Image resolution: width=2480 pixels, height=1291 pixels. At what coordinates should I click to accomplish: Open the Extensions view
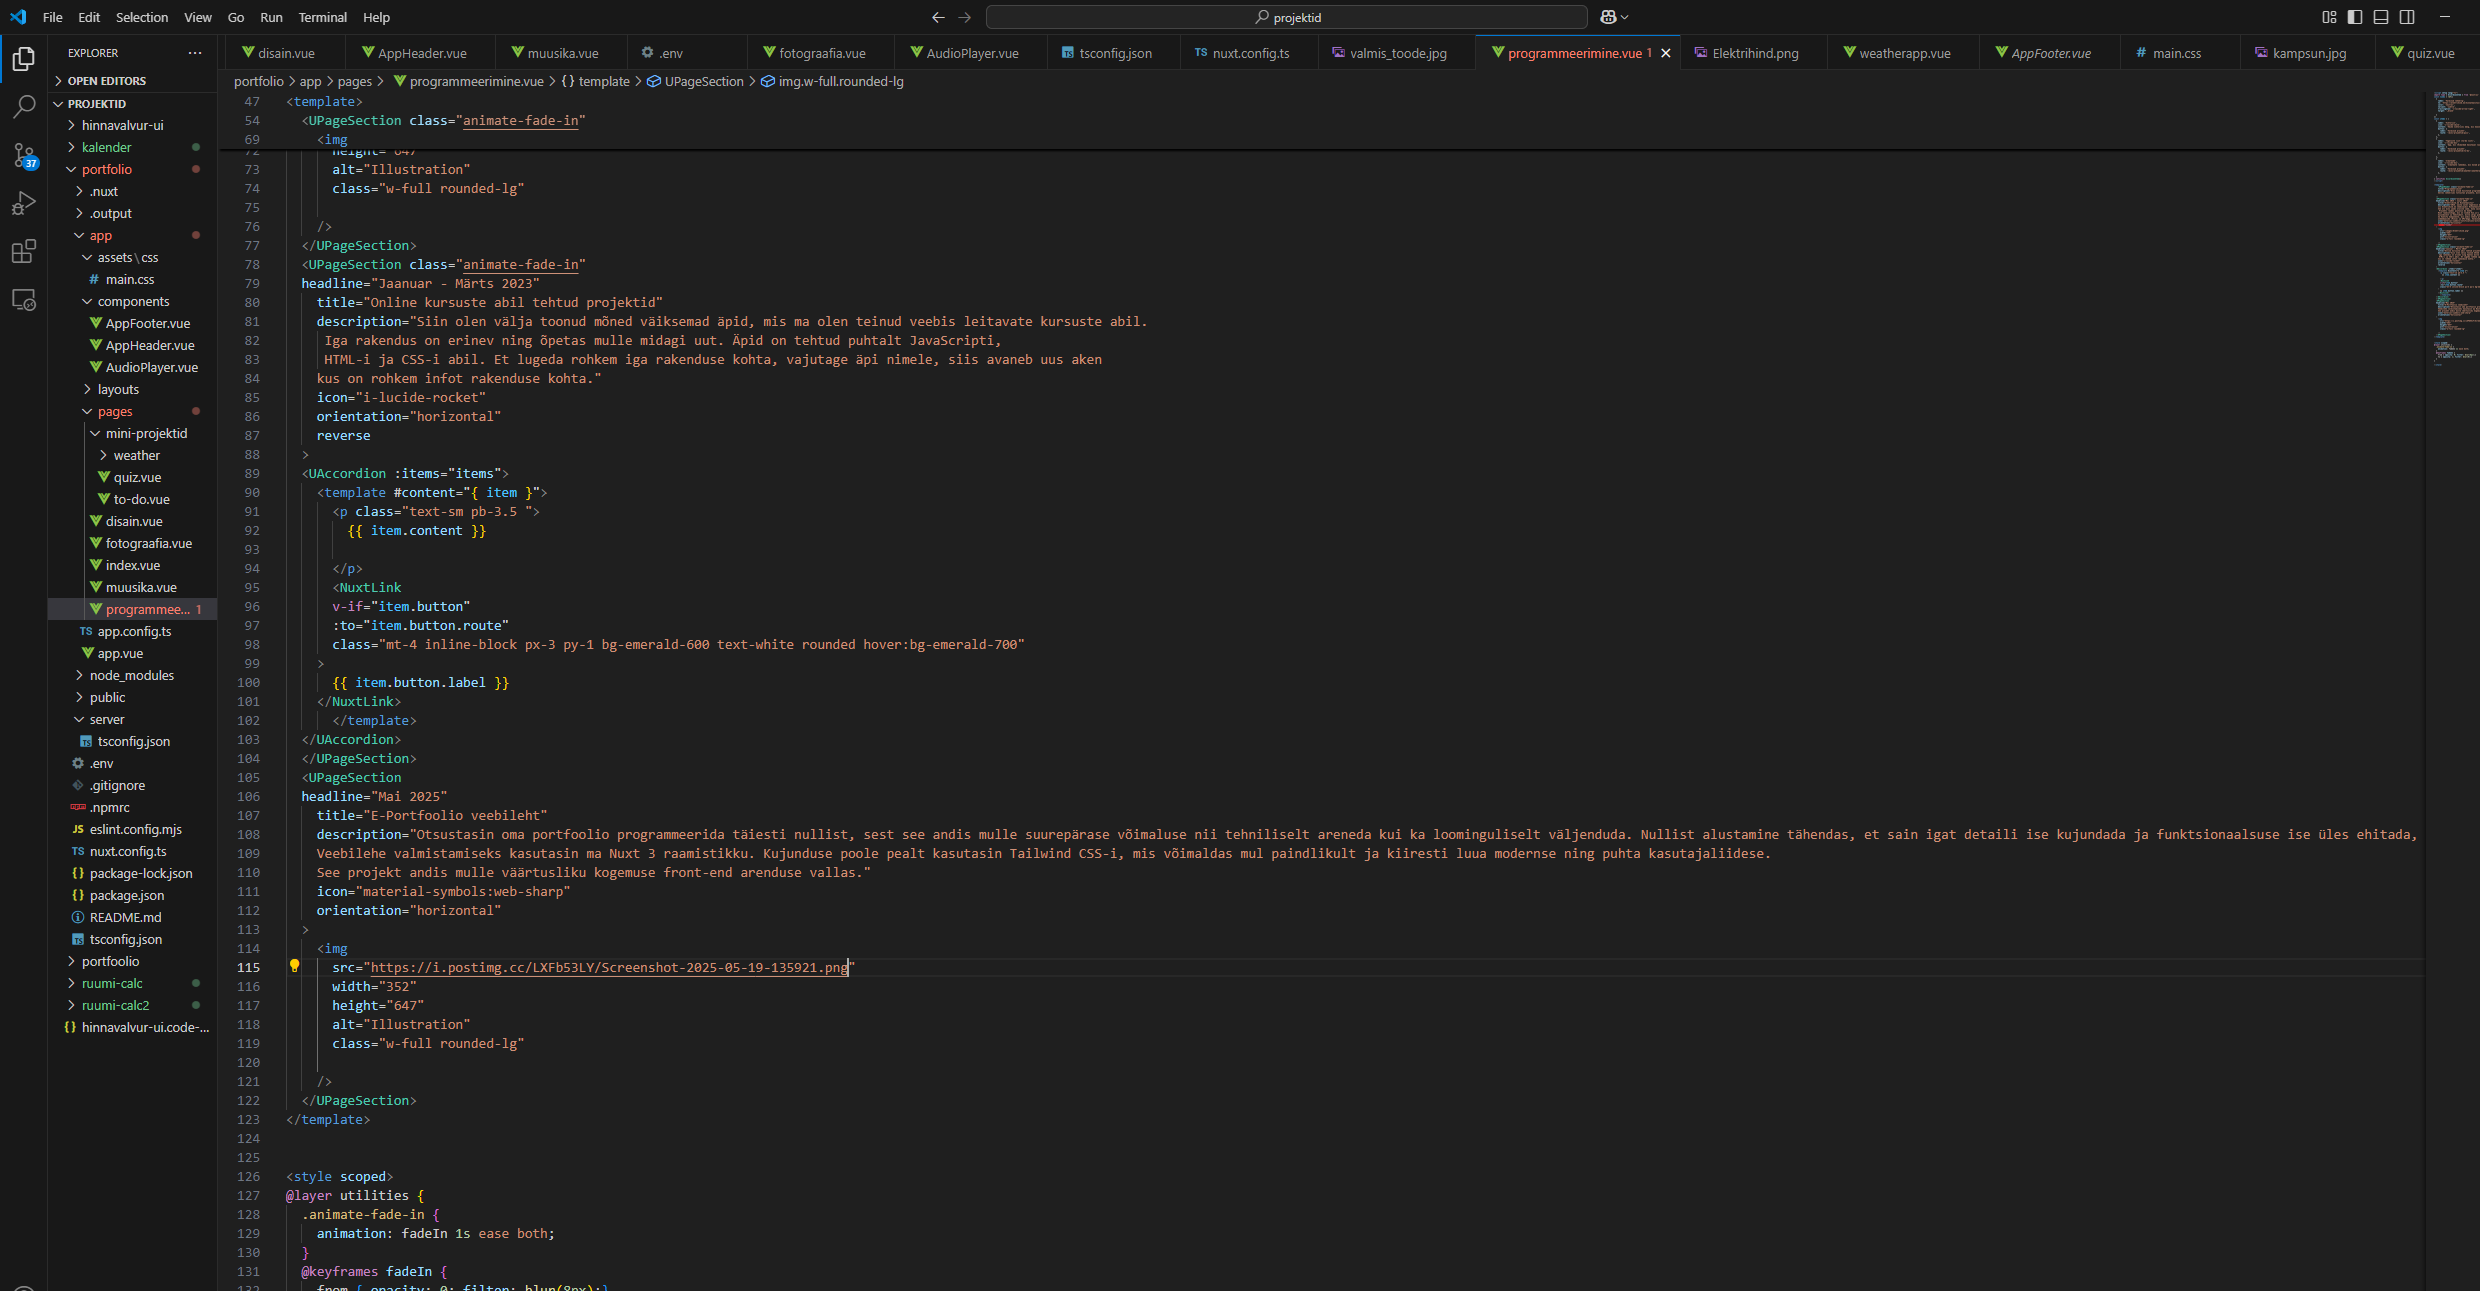point(24,251)
